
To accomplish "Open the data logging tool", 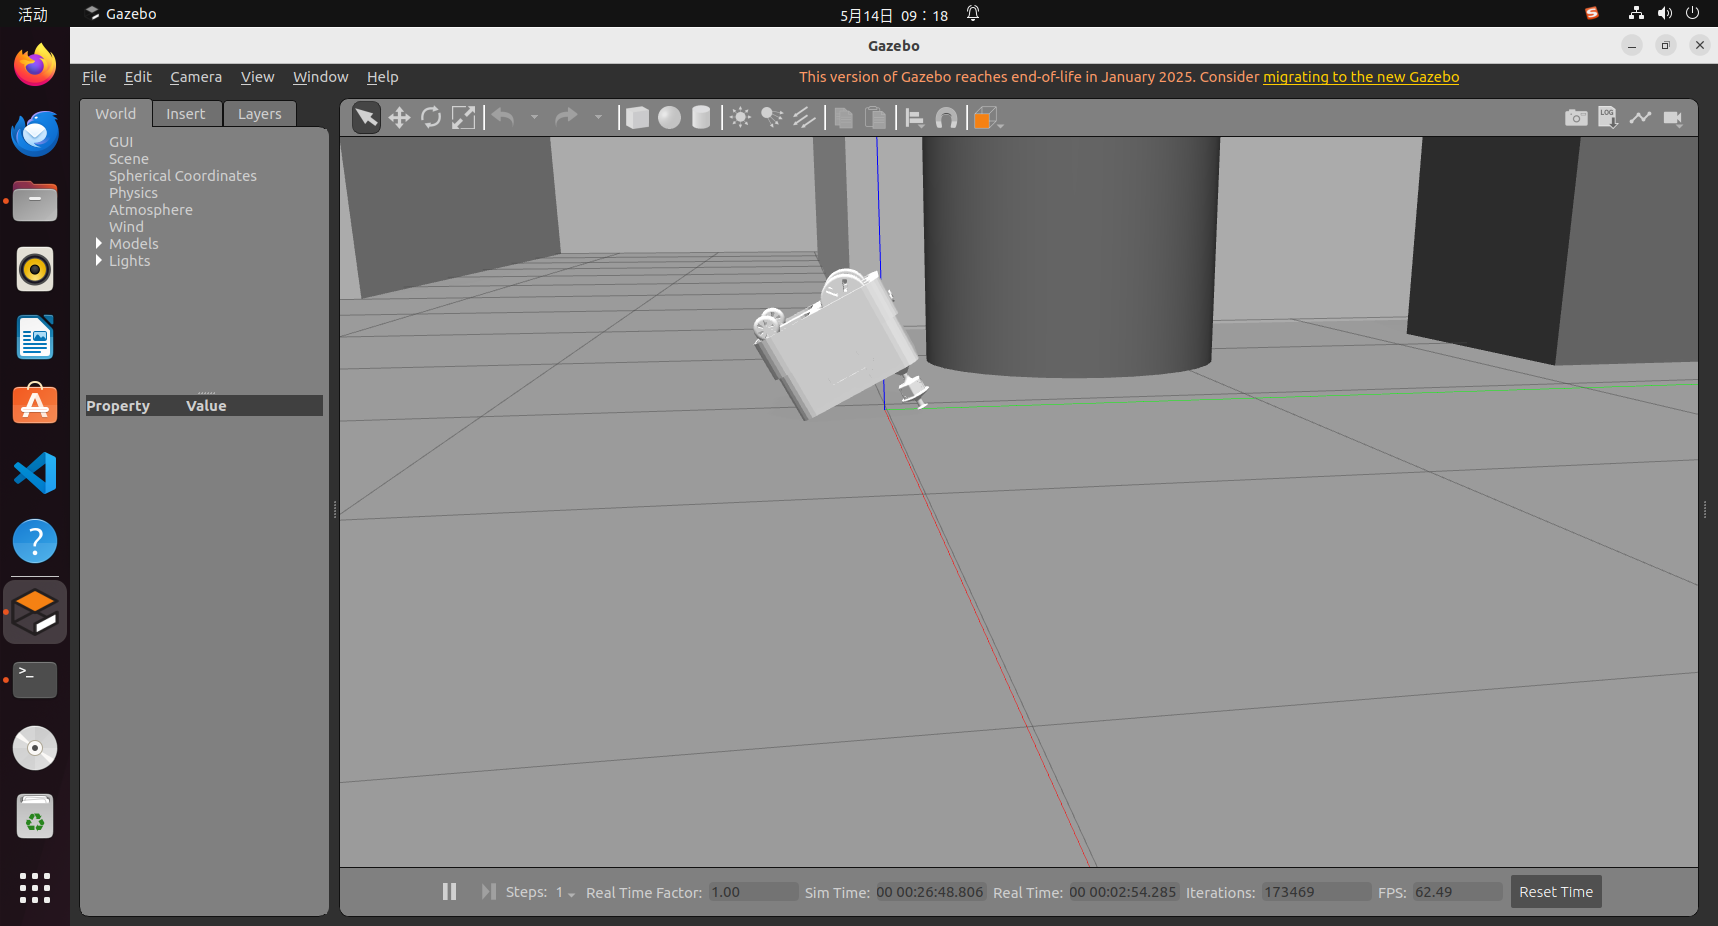I will (x=1608, y=118).
